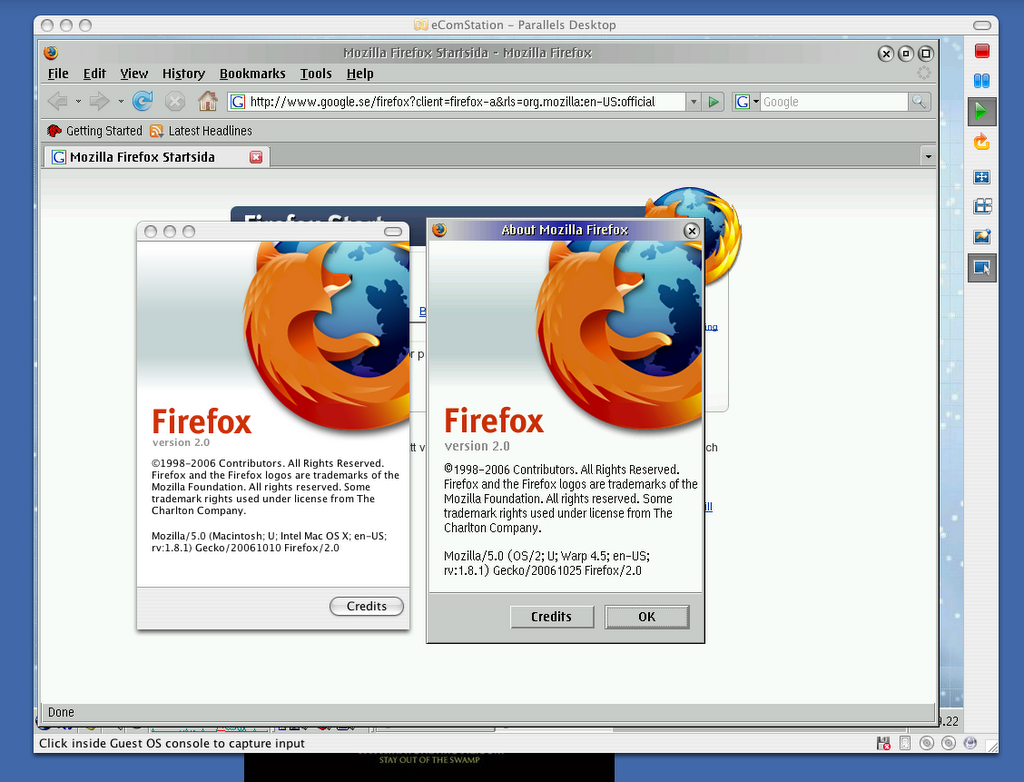The image size is (1024, 782).
Task: Click the OS/2 Warp 4.5 user agent text
Action: pyautogui.click(x=547, y=563)
